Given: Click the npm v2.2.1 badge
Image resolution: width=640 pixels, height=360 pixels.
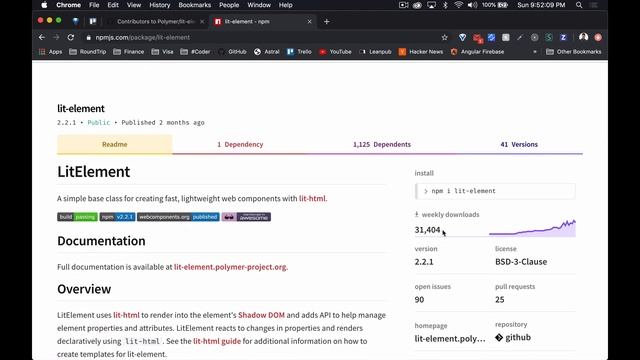Looking at the screenshot, I should pos(118,217).
